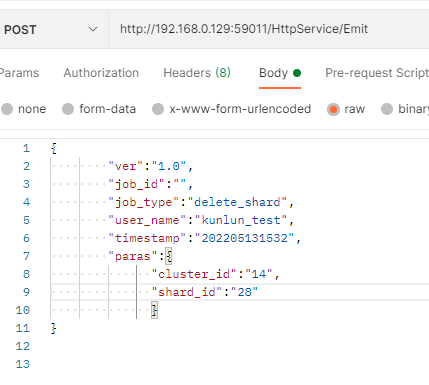
Task: Open the Pre-request Script tab
Action: tap(377, 73)
